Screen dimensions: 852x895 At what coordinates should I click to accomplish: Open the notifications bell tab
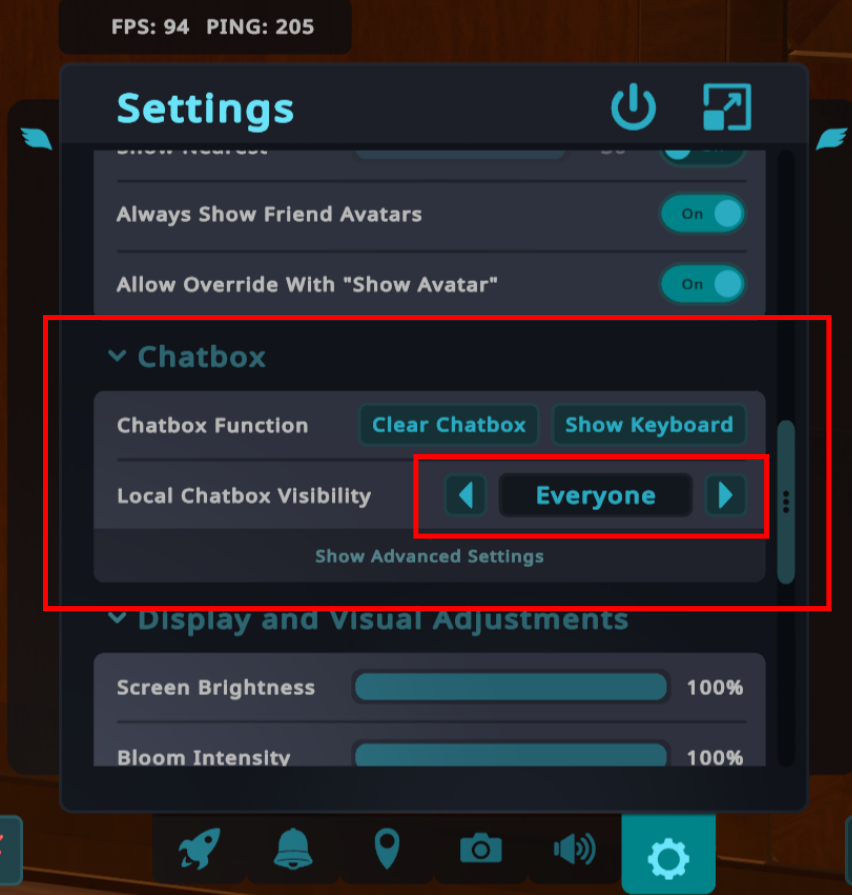[x=293, y=848]
